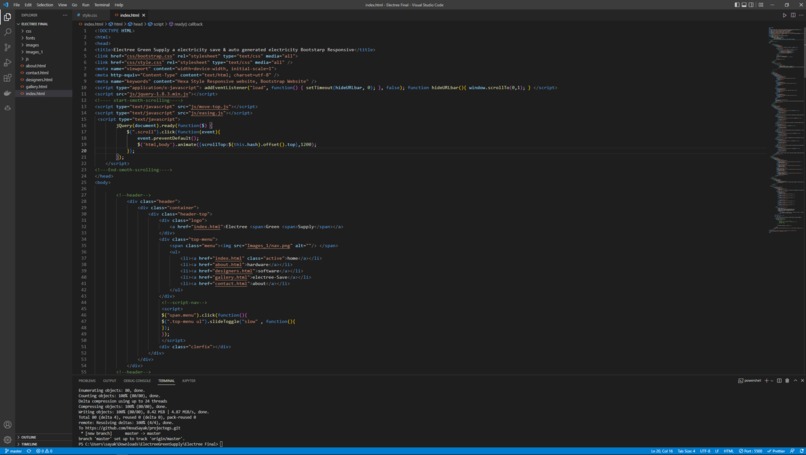Screen dimensions: 806x455
Task: Open about.html from the explorer
Action: (35, 66)
